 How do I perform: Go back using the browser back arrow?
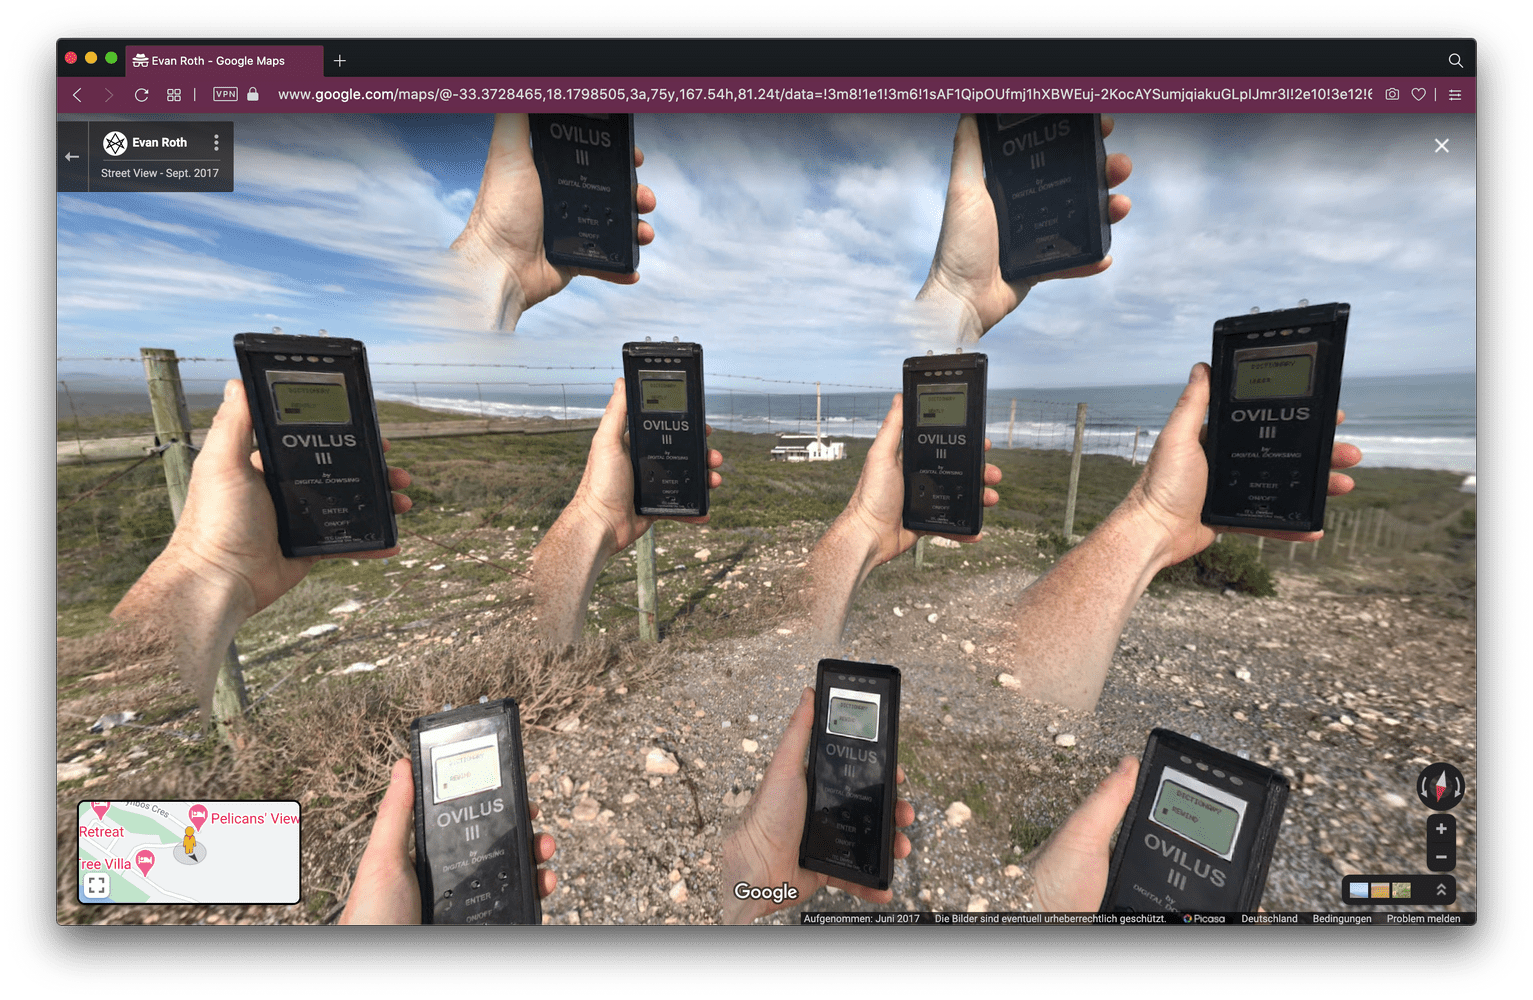click(77, 95)
